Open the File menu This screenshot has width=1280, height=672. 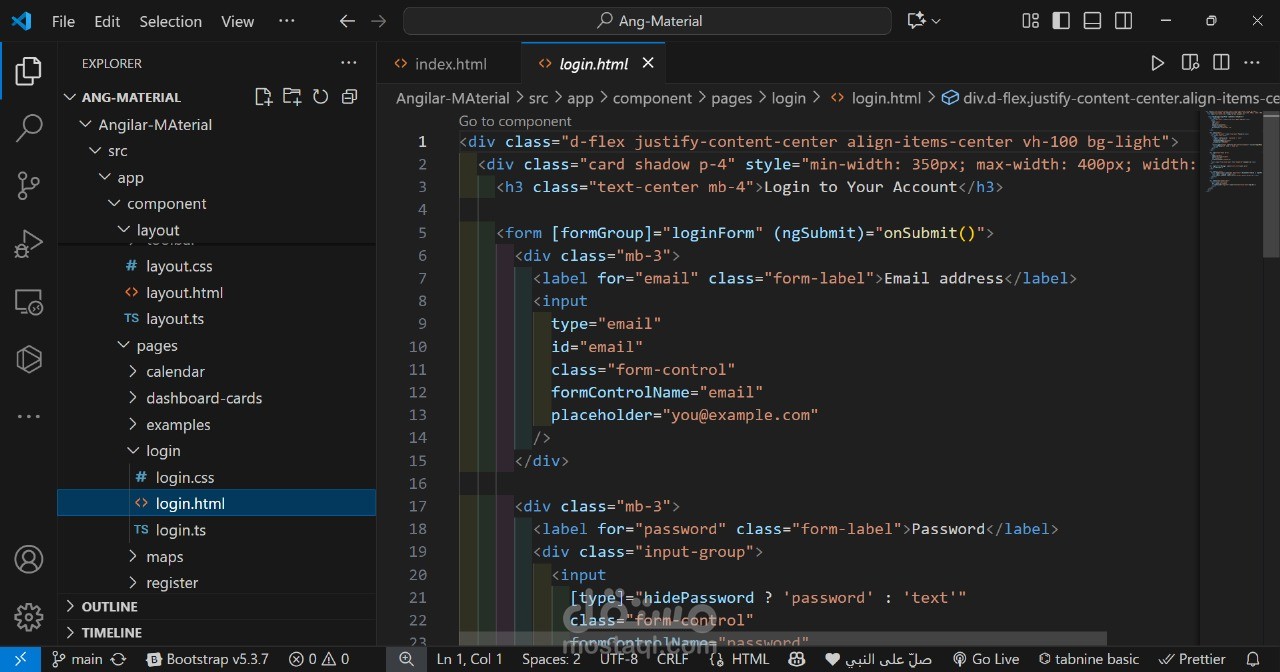pyautogui.click(x=63, y=21)
